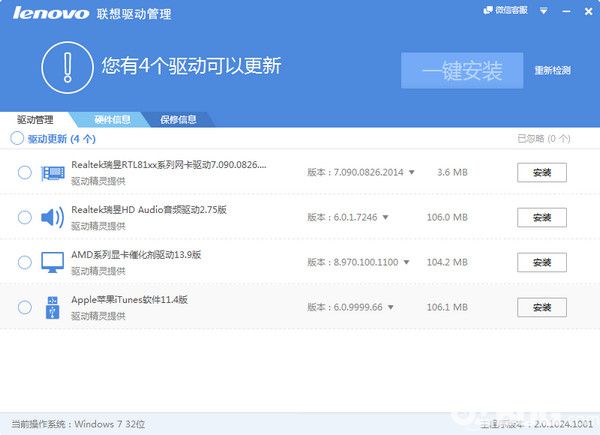
Task: Expand version dropdown 6.0.9999.66
Action: [x=391, y=307]
